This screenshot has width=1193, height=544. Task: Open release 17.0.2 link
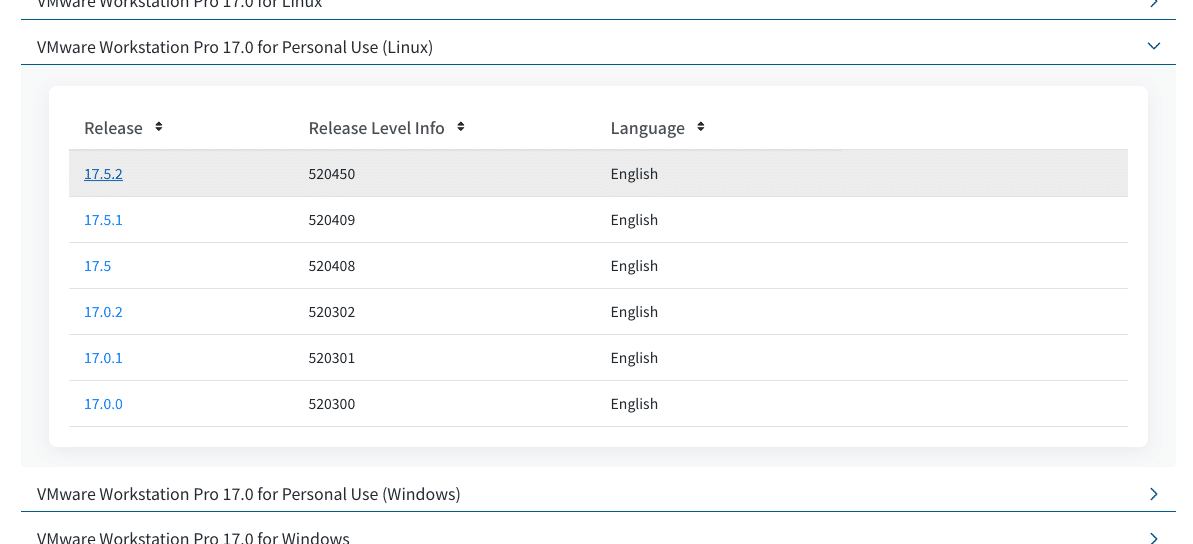click(x=103, y=312)
